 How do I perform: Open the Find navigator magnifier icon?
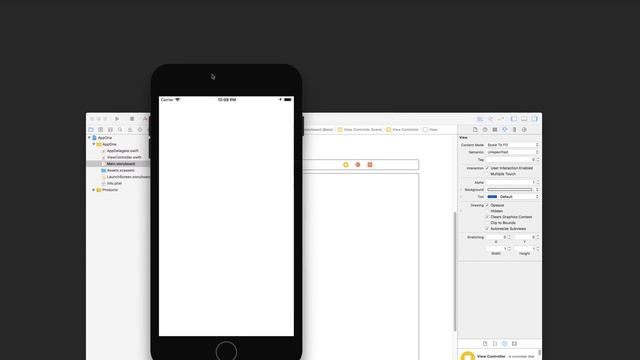(120, 130)
